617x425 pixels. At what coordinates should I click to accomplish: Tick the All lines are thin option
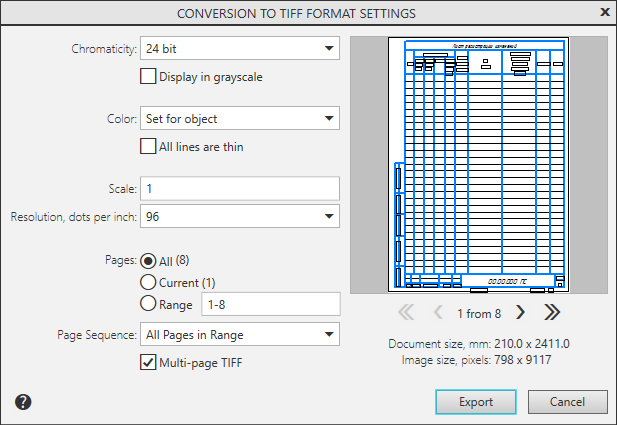(149, 146)
